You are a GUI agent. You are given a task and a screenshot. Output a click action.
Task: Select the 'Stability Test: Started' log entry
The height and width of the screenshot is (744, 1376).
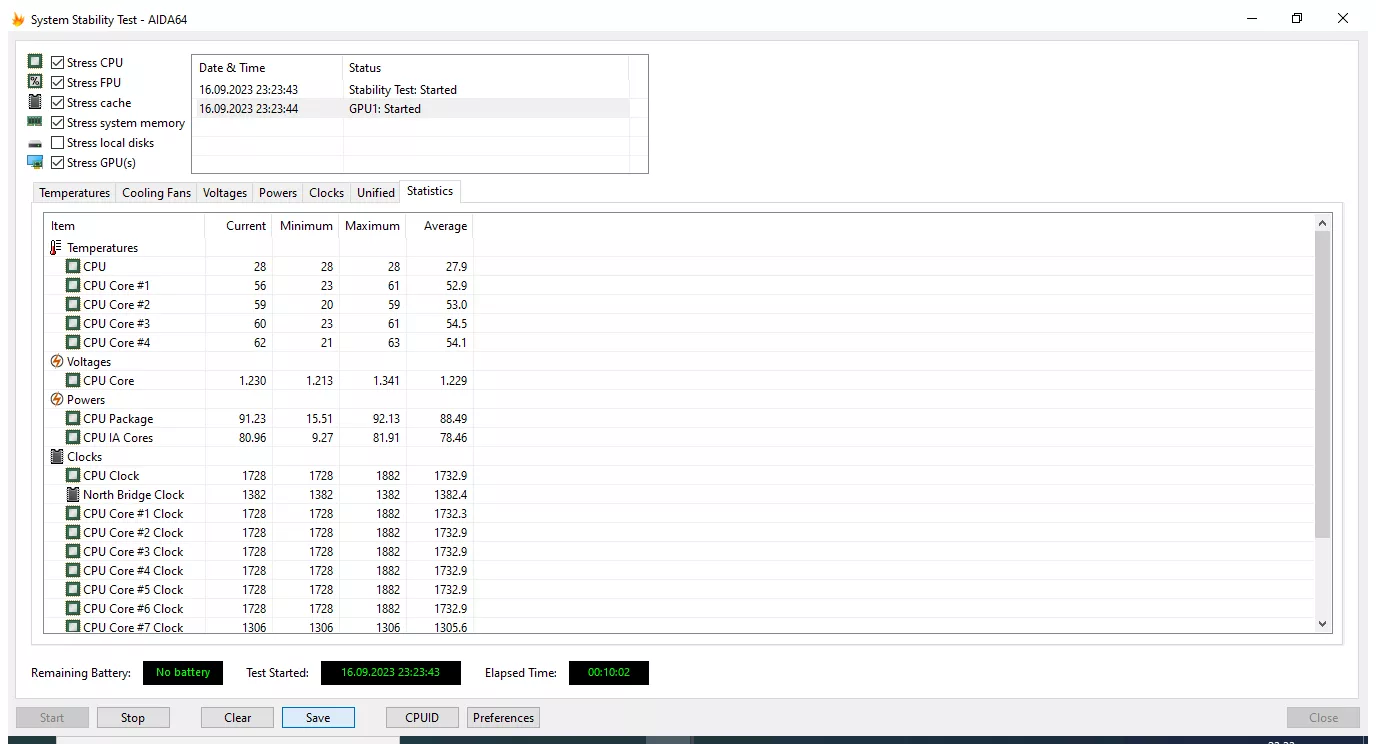click(x=411, y=90)
